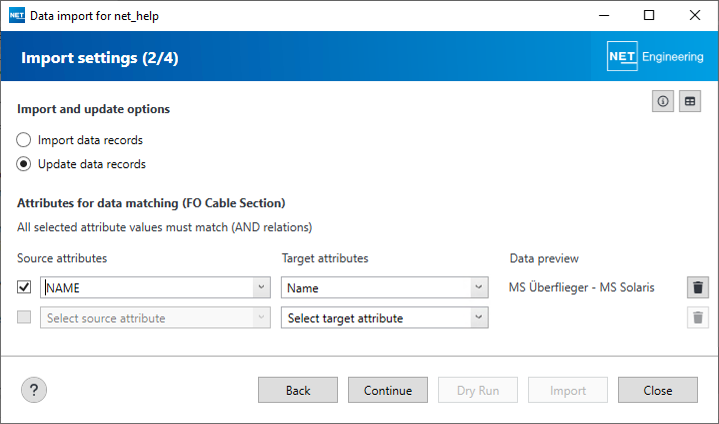
Task: Click the info icon button
Action: [x=663, y=102]
